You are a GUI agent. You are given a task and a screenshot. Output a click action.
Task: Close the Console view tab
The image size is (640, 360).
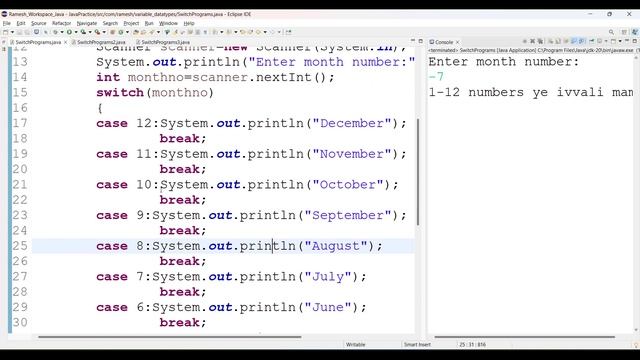pyautogui.click(x=458, y=42)
